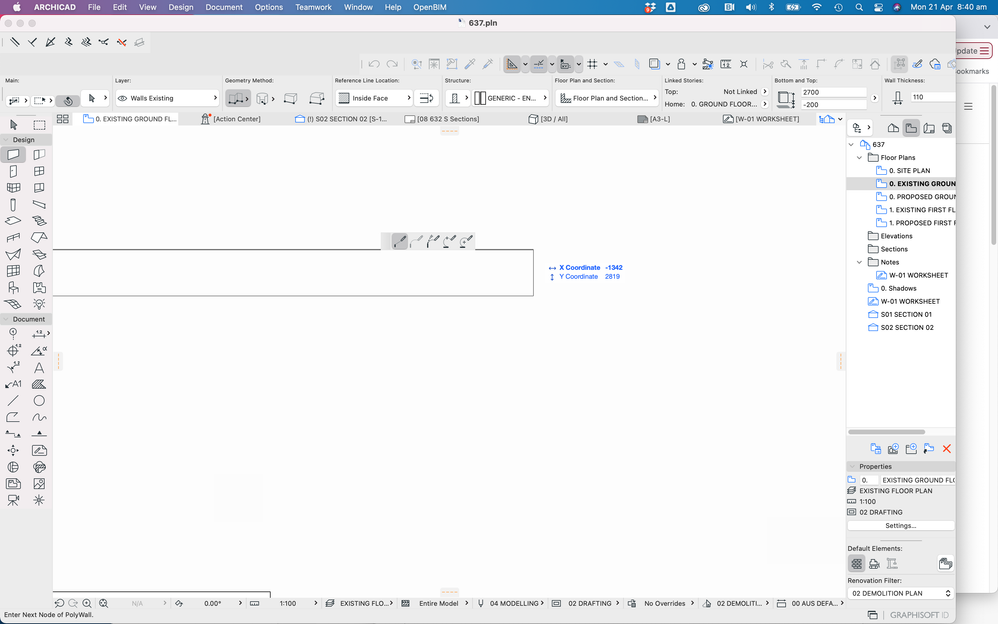The height and width of the screenshot is (624, 998).
Task: Open Inside Face reference line dropdown
Action: 374,98
